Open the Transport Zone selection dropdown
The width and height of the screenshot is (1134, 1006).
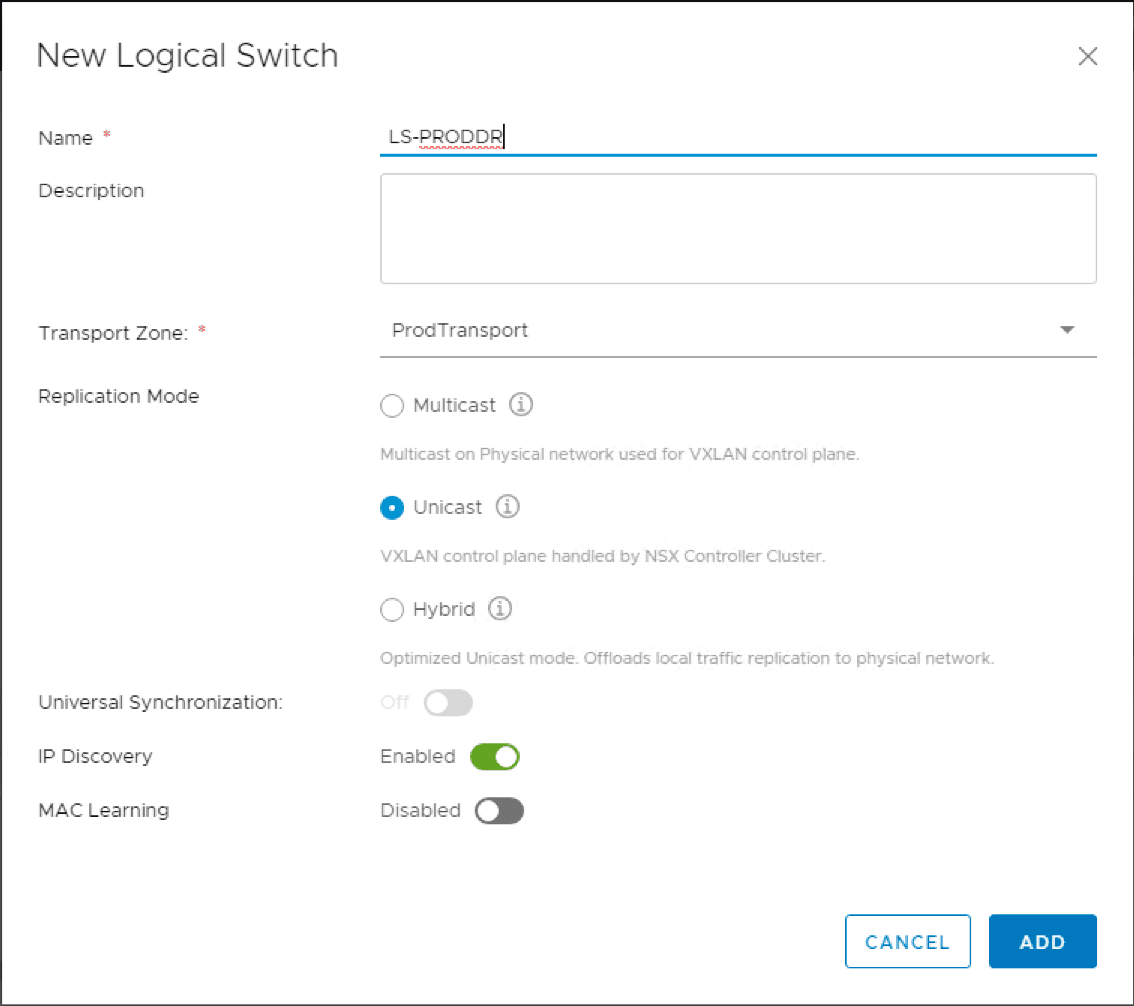(738, 330)
